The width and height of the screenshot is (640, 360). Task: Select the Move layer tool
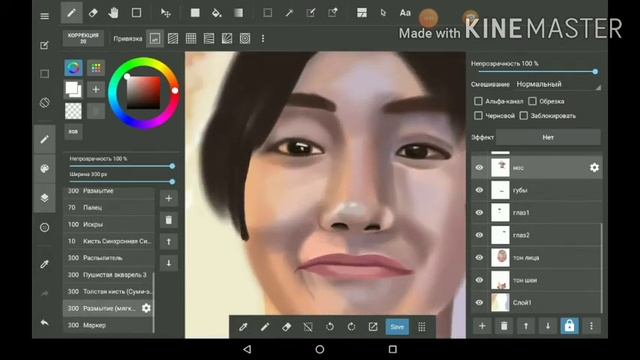[x=166, y=13]
